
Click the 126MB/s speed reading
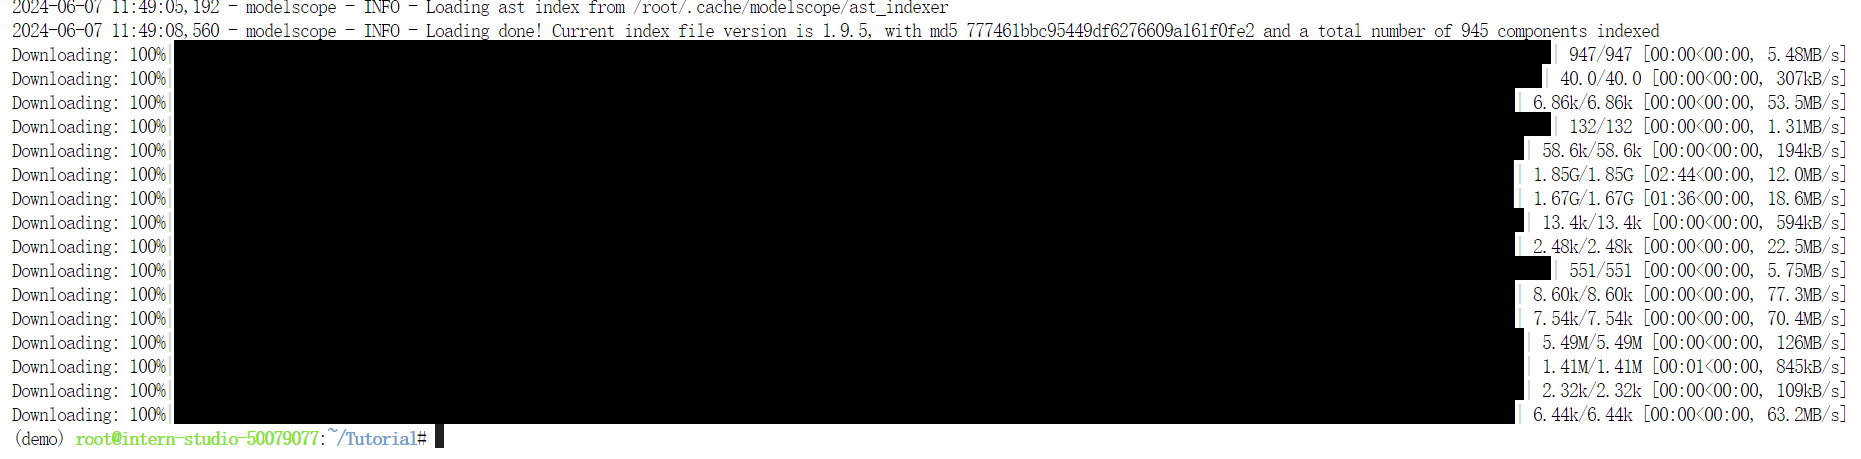pyautogui.click(x=1811, y=343)
